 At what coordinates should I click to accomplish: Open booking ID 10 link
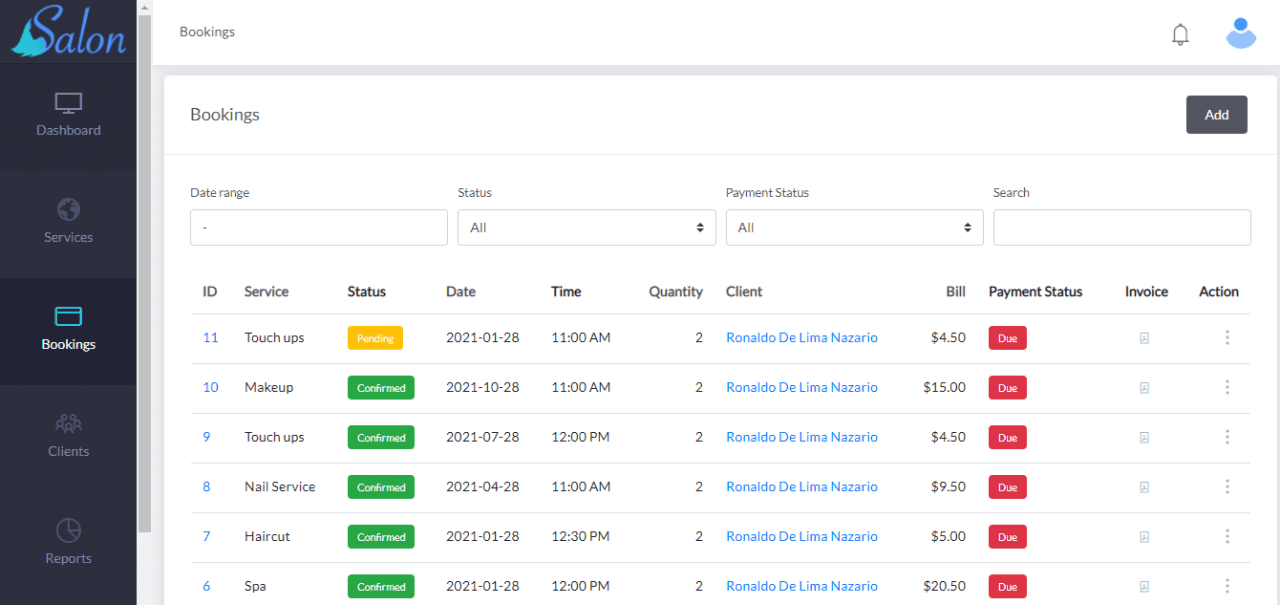point(210,388)
